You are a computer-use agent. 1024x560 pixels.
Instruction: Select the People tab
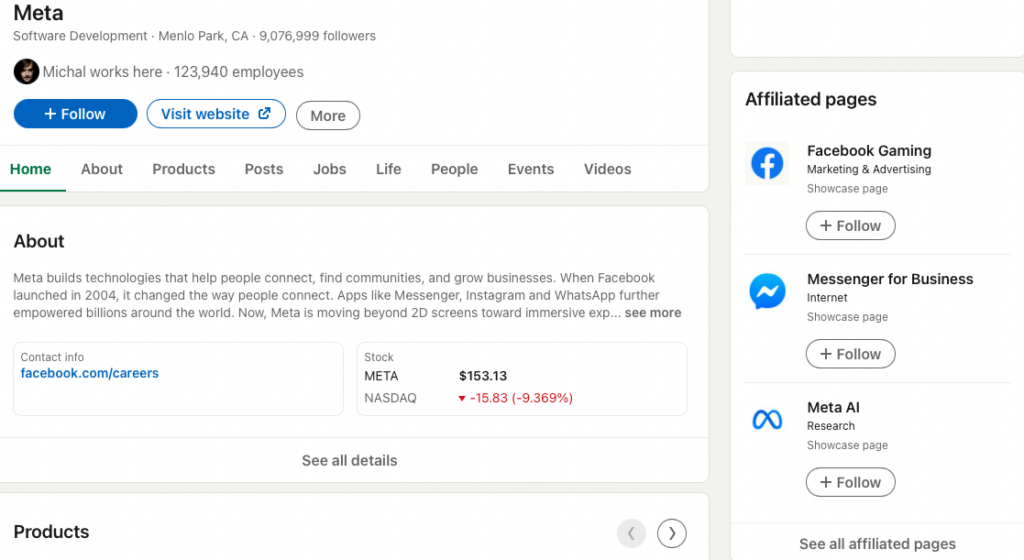[x=454, y=169]
